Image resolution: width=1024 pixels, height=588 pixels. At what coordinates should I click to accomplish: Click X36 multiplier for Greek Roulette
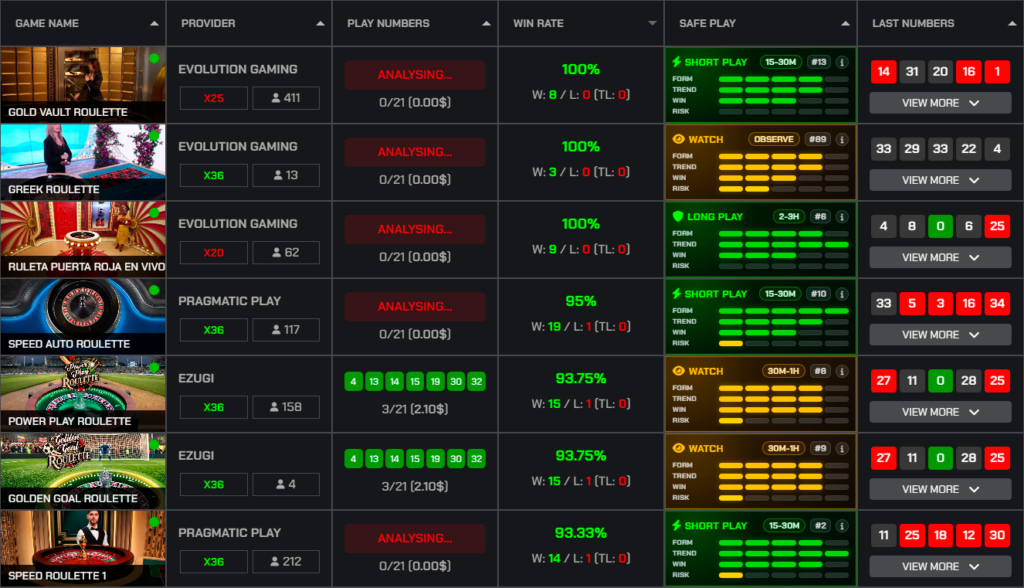tap(214, 175)
